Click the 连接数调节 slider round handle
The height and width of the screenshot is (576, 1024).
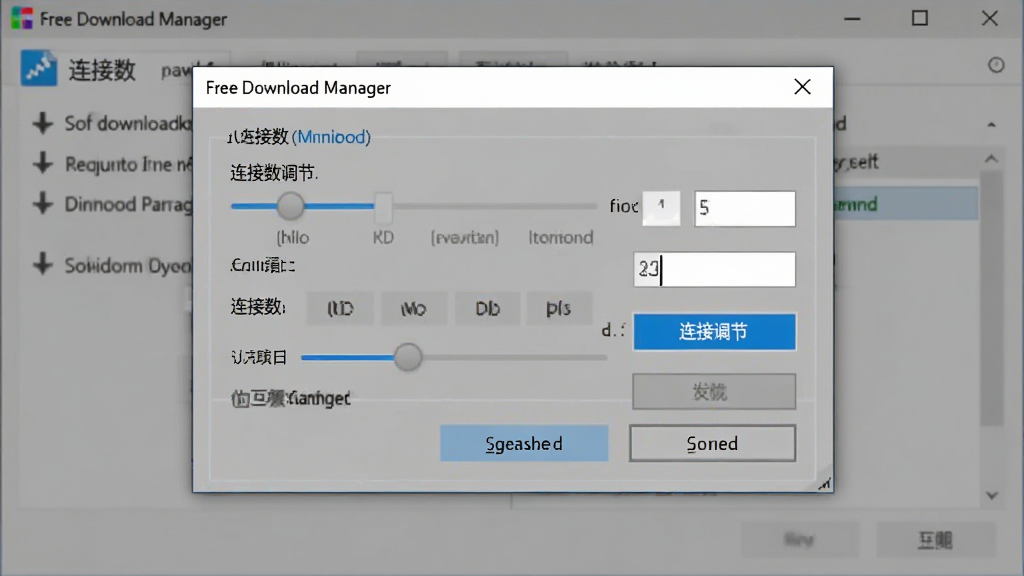(290, 206)
